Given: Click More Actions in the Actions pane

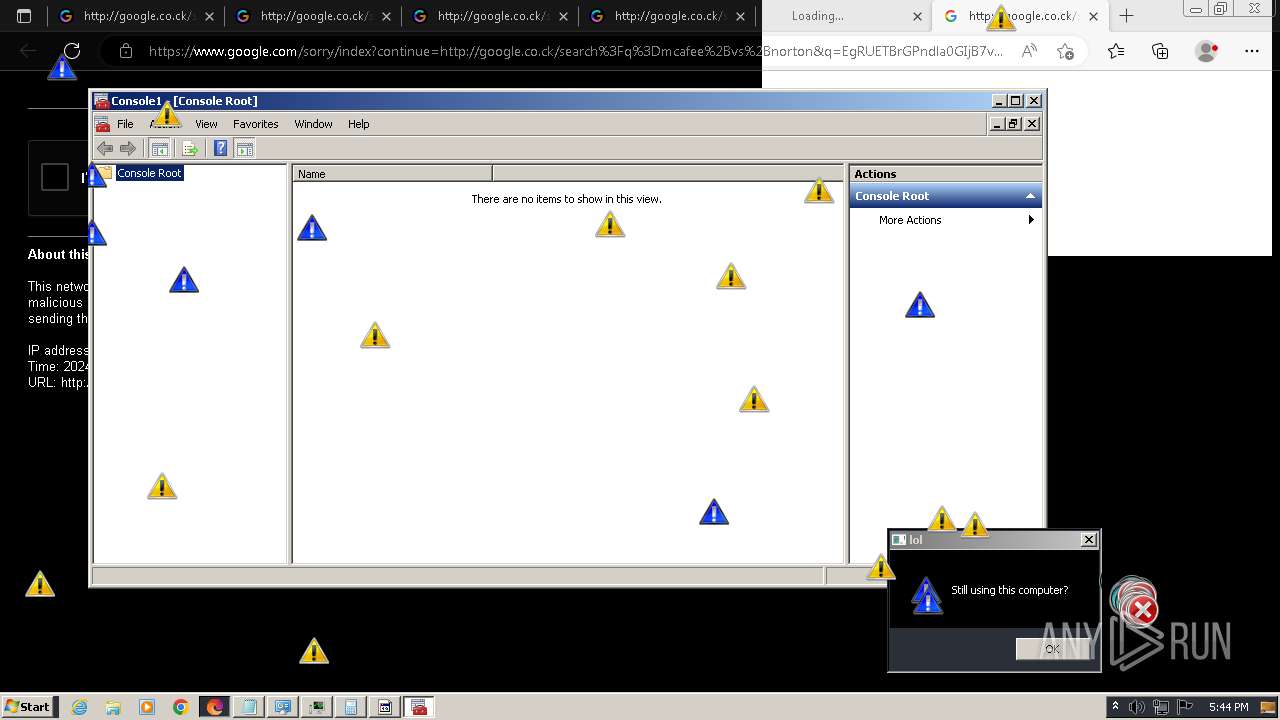Looking at the screenshot, I should (x=910, y=220).
